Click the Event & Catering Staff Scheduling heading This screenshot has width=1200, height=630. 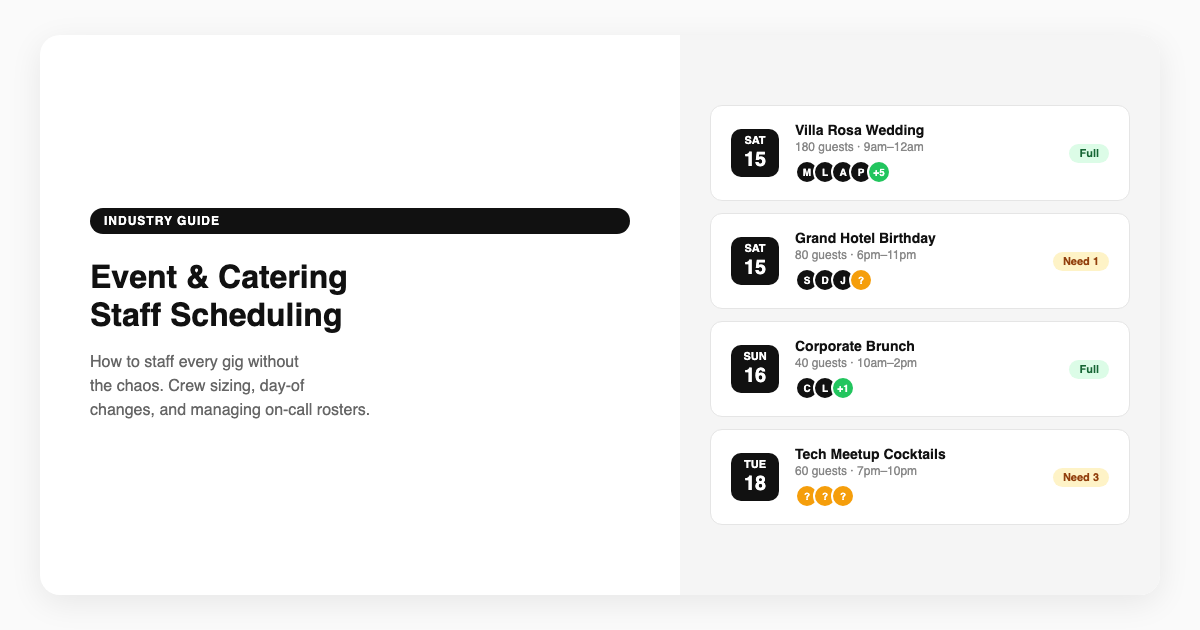pyautogui.click(x=218, y=296)
